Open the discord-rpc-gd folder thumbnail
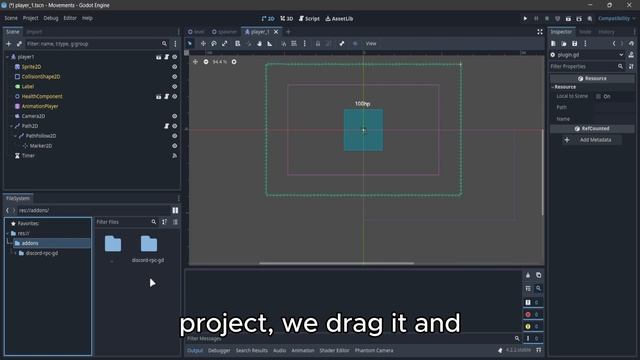640x360 pixels. point(149,244)
